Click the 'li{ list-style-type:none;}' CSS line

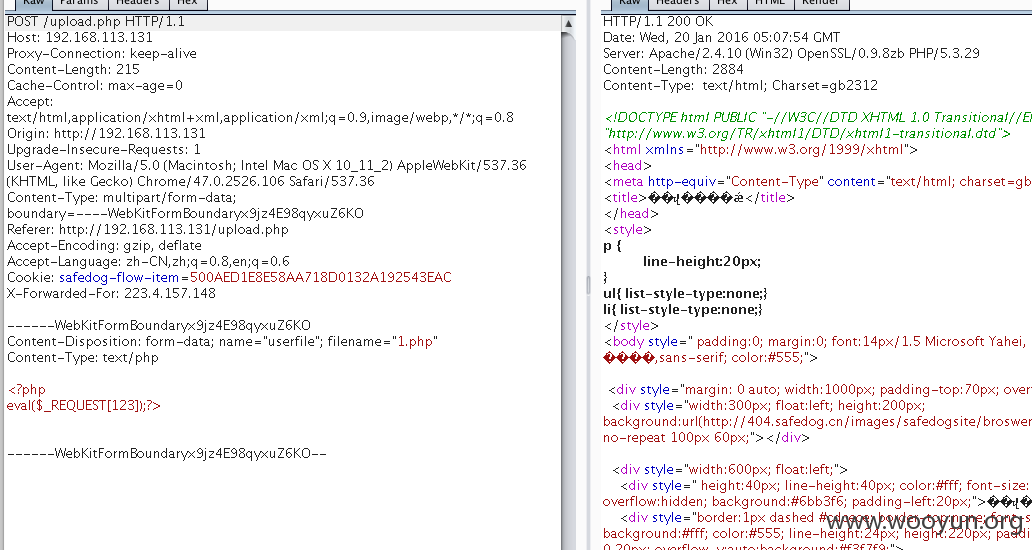(x=683, y=310)
